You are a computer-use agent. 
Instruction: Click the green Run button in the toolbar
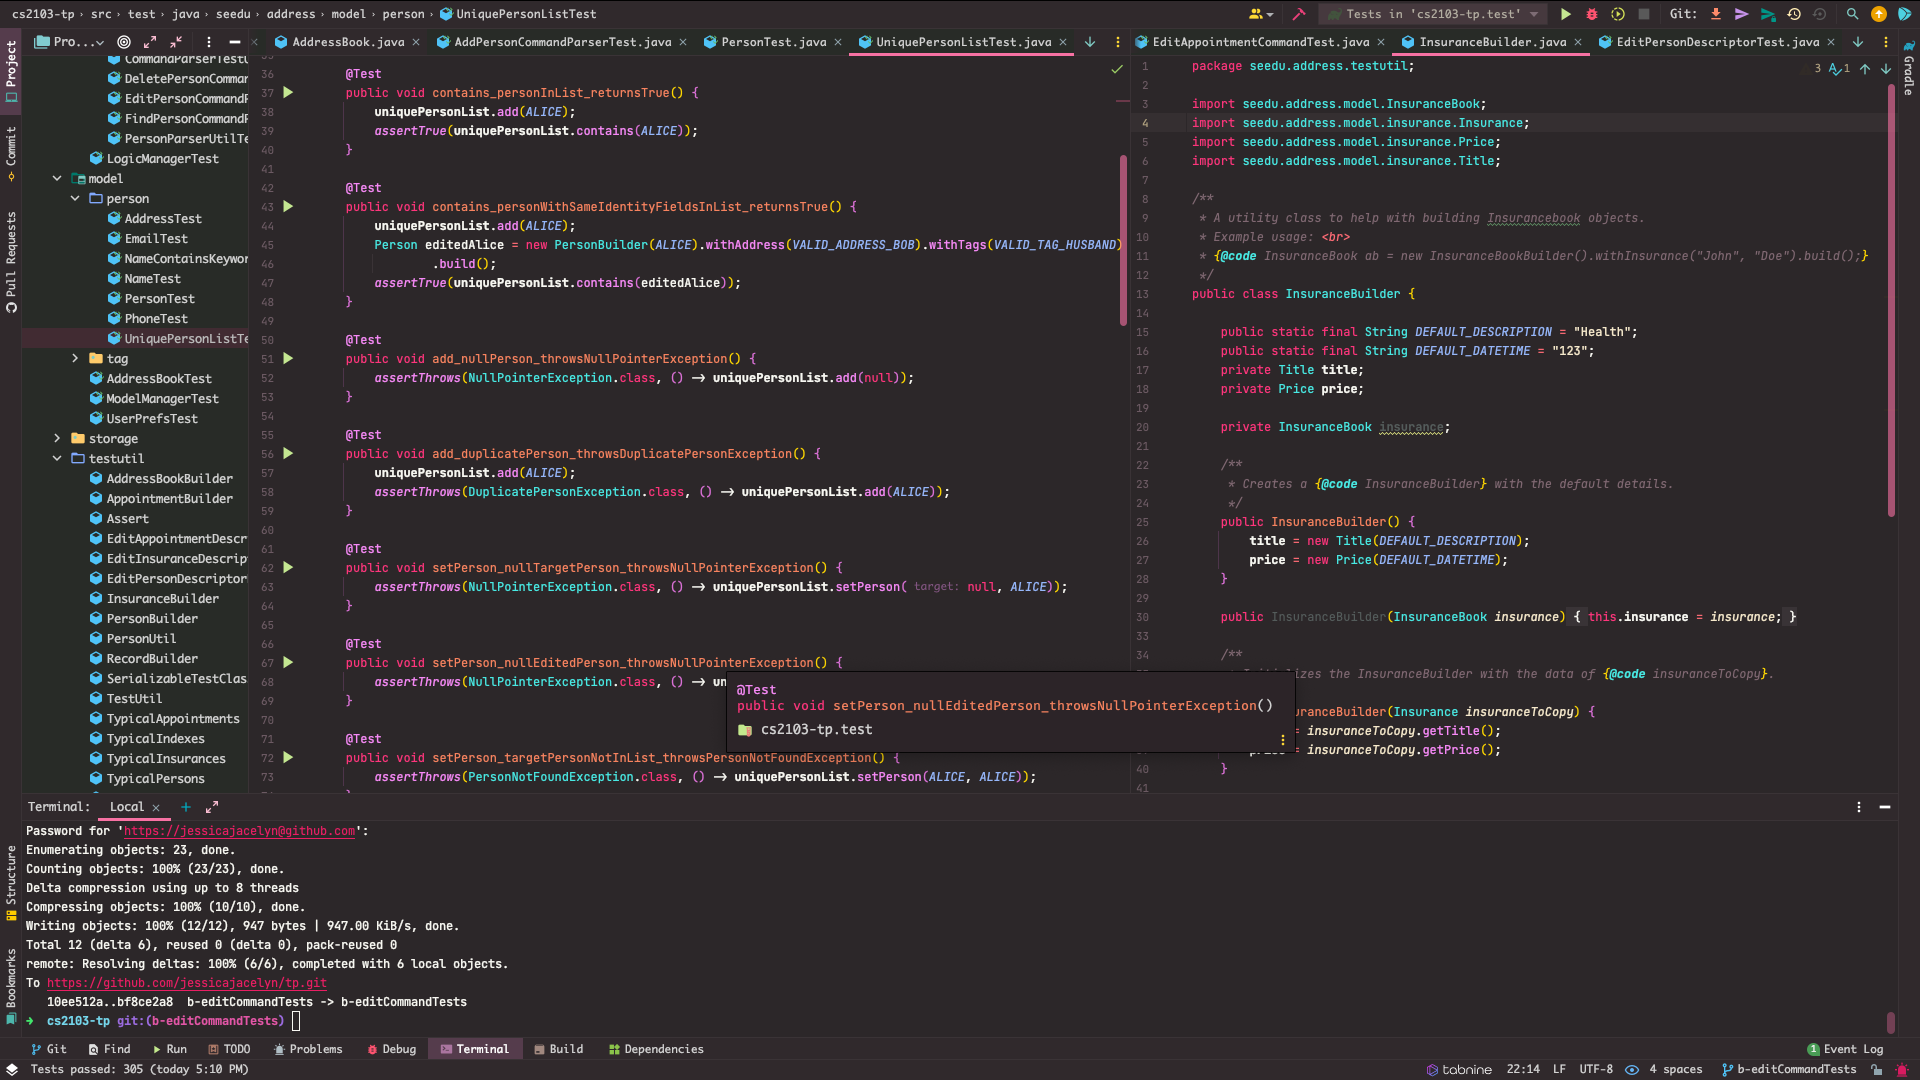1565,14
